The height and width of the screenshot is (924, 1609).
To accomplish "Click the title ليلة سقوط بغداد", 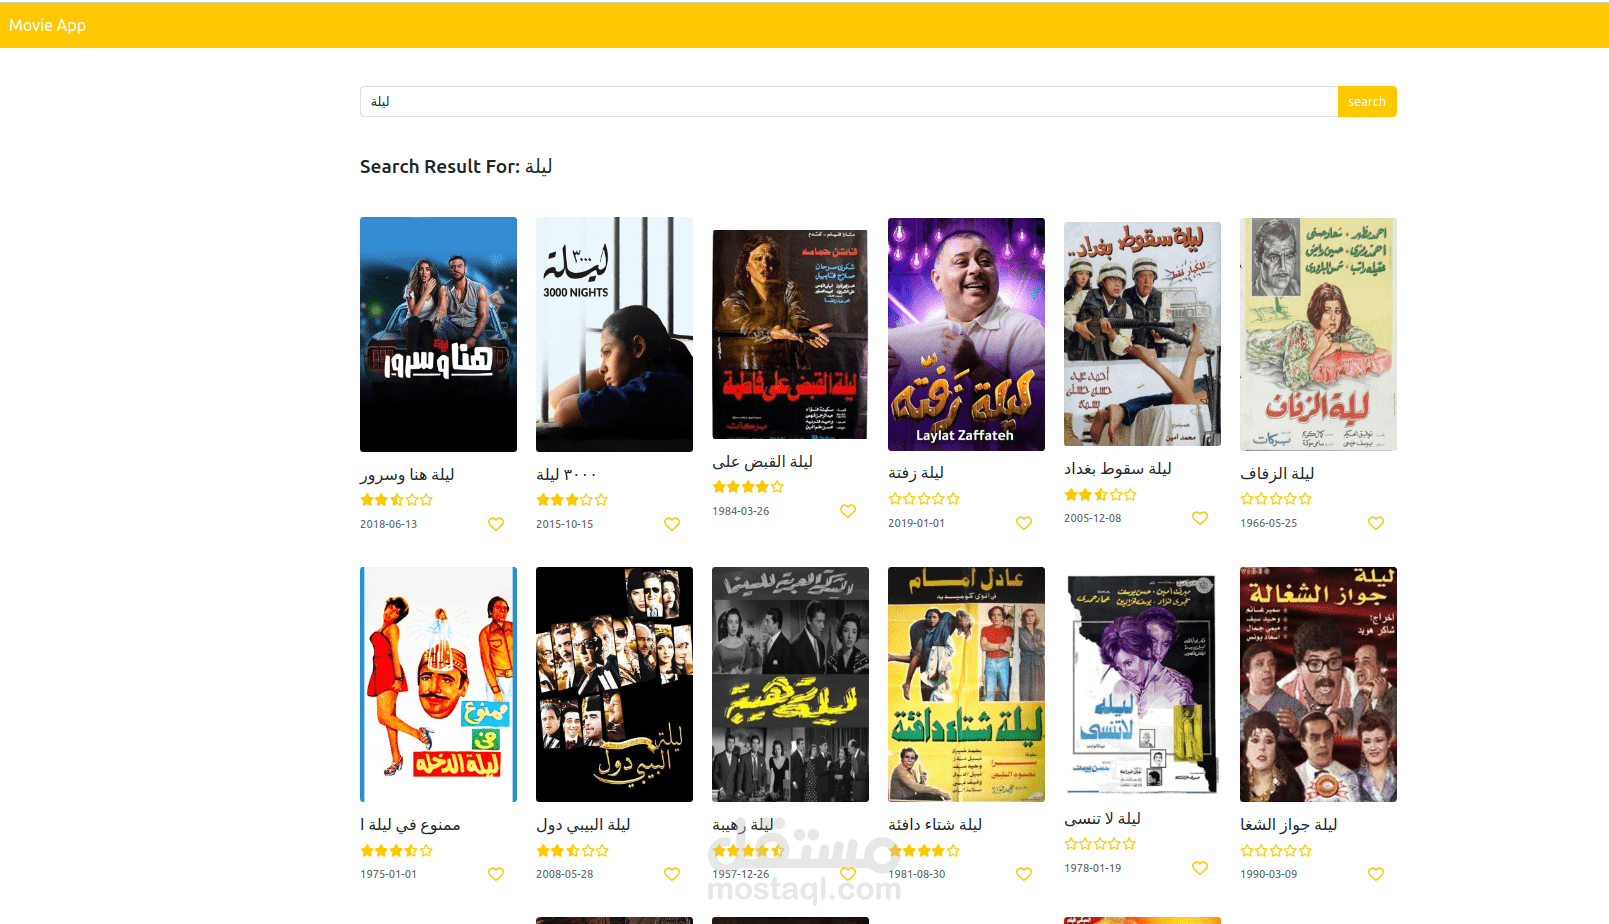I will 1118,468.
